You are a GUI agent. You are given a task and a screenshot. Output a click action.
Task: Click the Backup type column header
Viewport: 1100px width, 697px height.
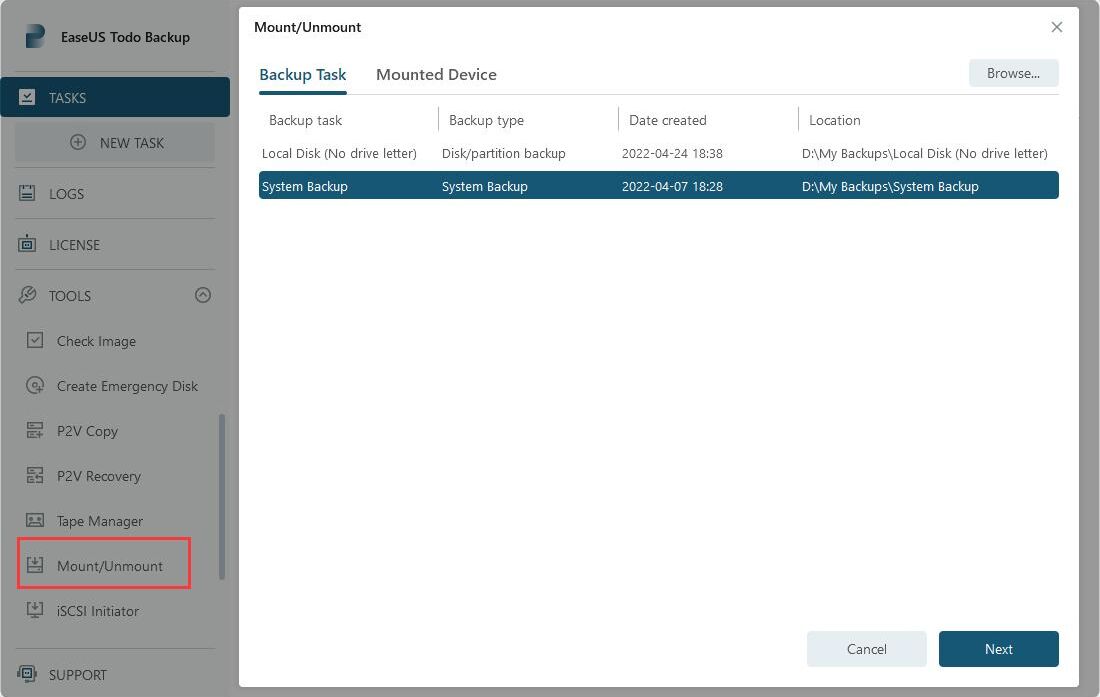coord(486,120)
